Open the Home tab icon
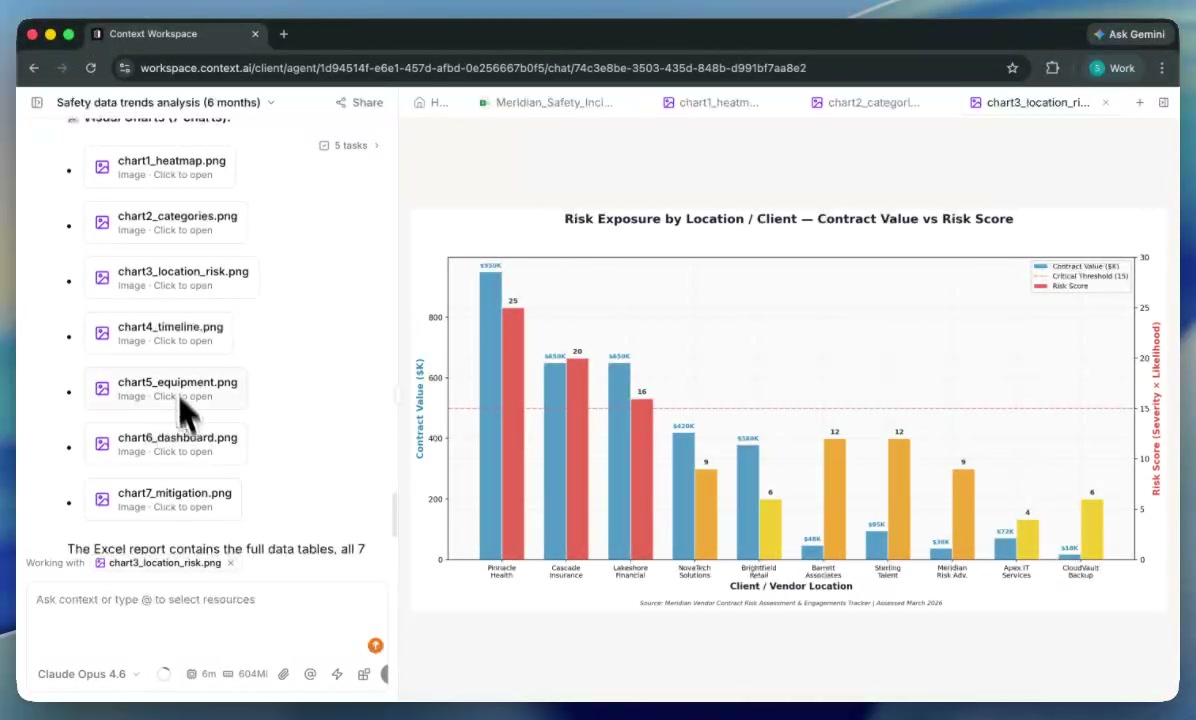This screenshot has height=720, width=1196. [x=420, y=102]
